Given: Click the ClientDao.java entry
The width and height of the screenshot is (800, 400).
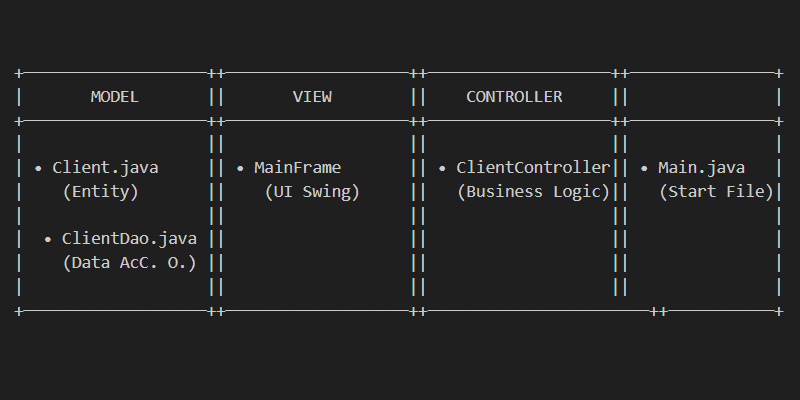Looking at the screenshot, I should pos(129,239).
